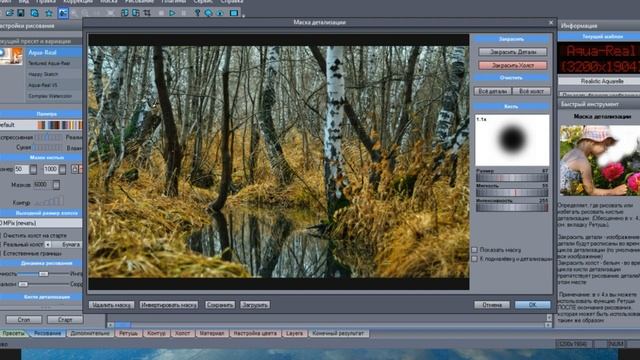This screenshot has width=640, height=360.
Task: Click the Всё детали clear button
Action: tap(493, 91)
